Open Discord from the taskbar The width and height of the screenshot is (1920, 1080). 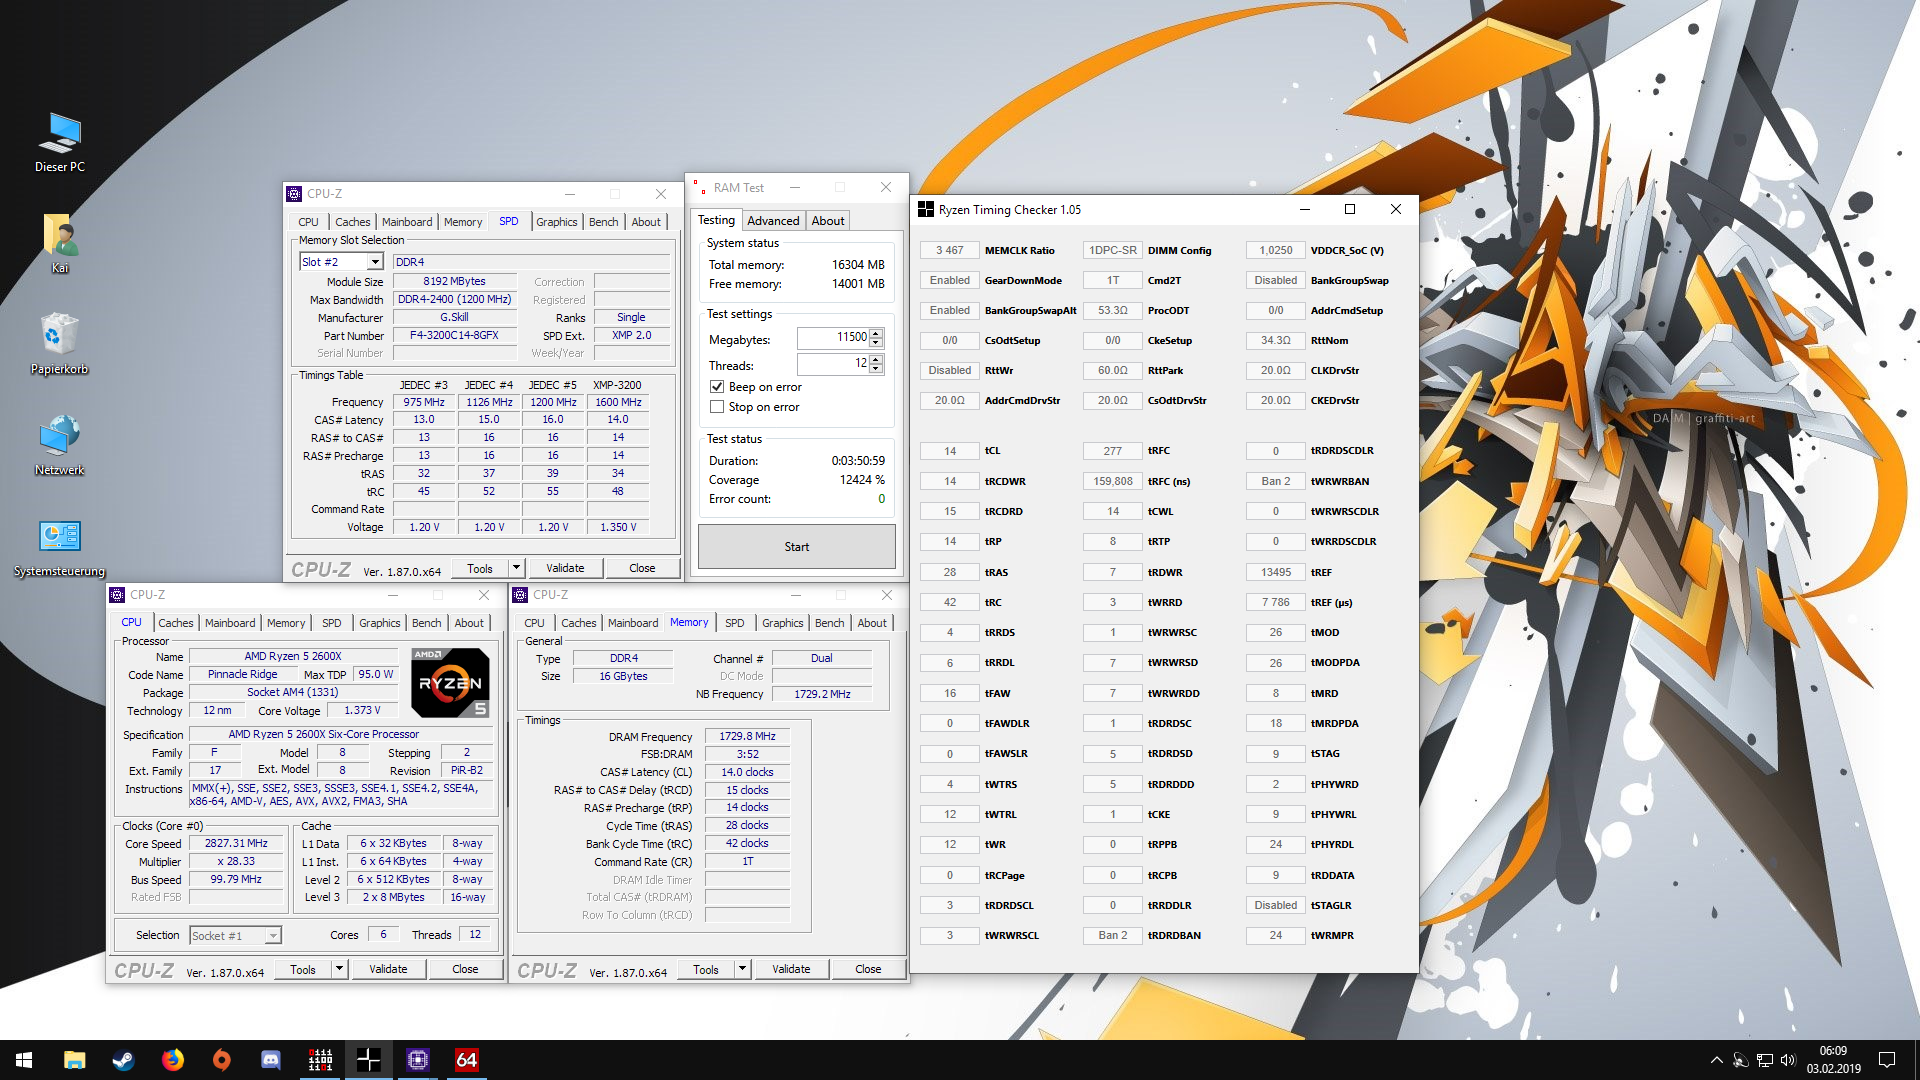(x=270, y=1060)
